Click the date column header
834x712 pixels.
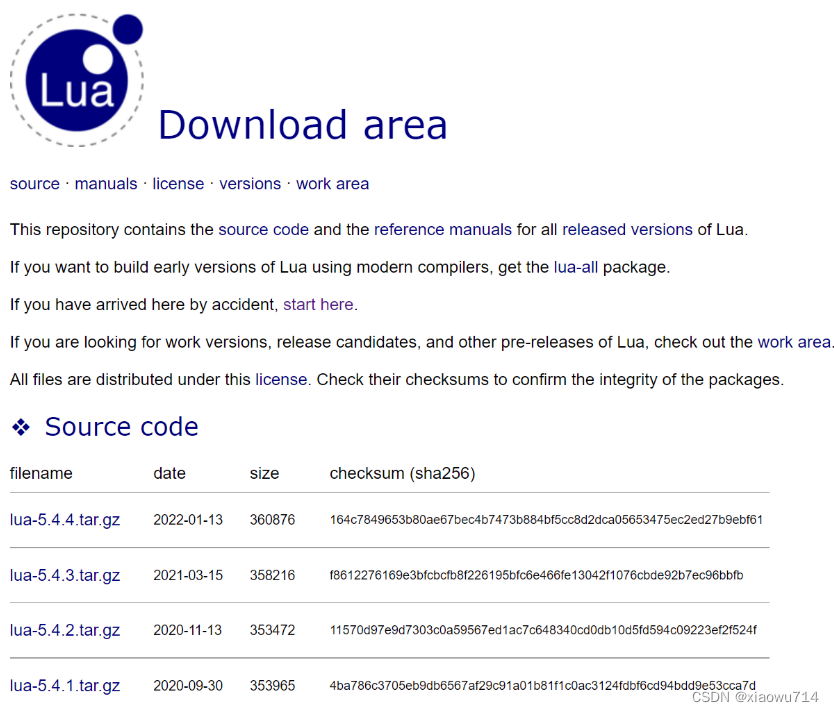click(170, 473)
